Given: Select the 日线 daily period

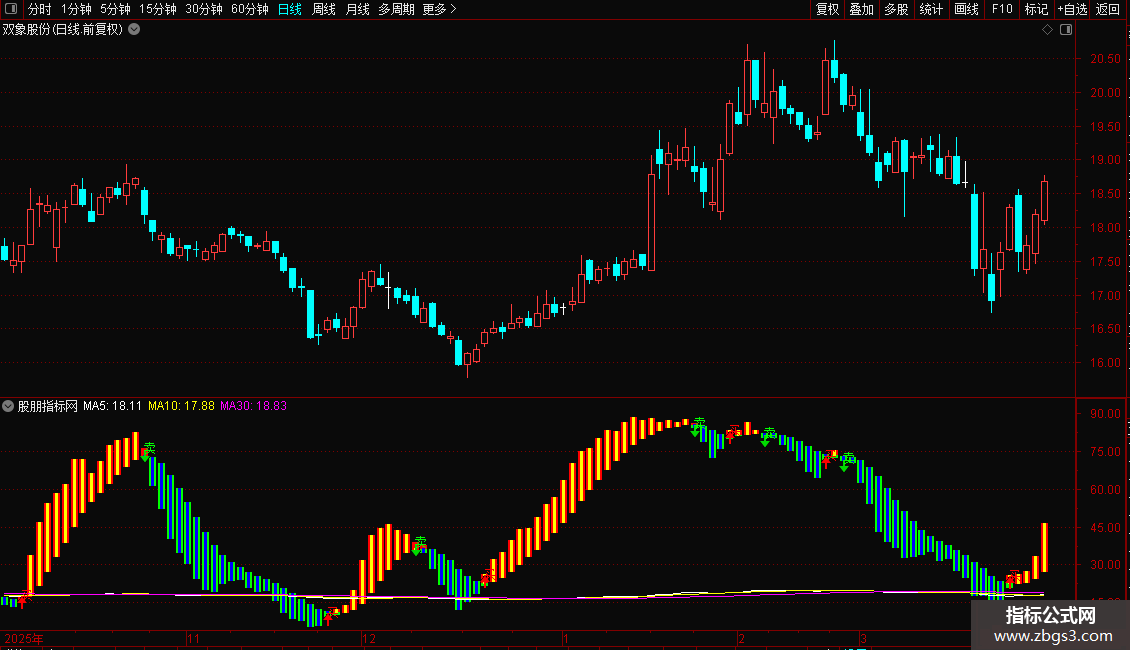Looking at the screenshot, I should click(x=290, y=9).
